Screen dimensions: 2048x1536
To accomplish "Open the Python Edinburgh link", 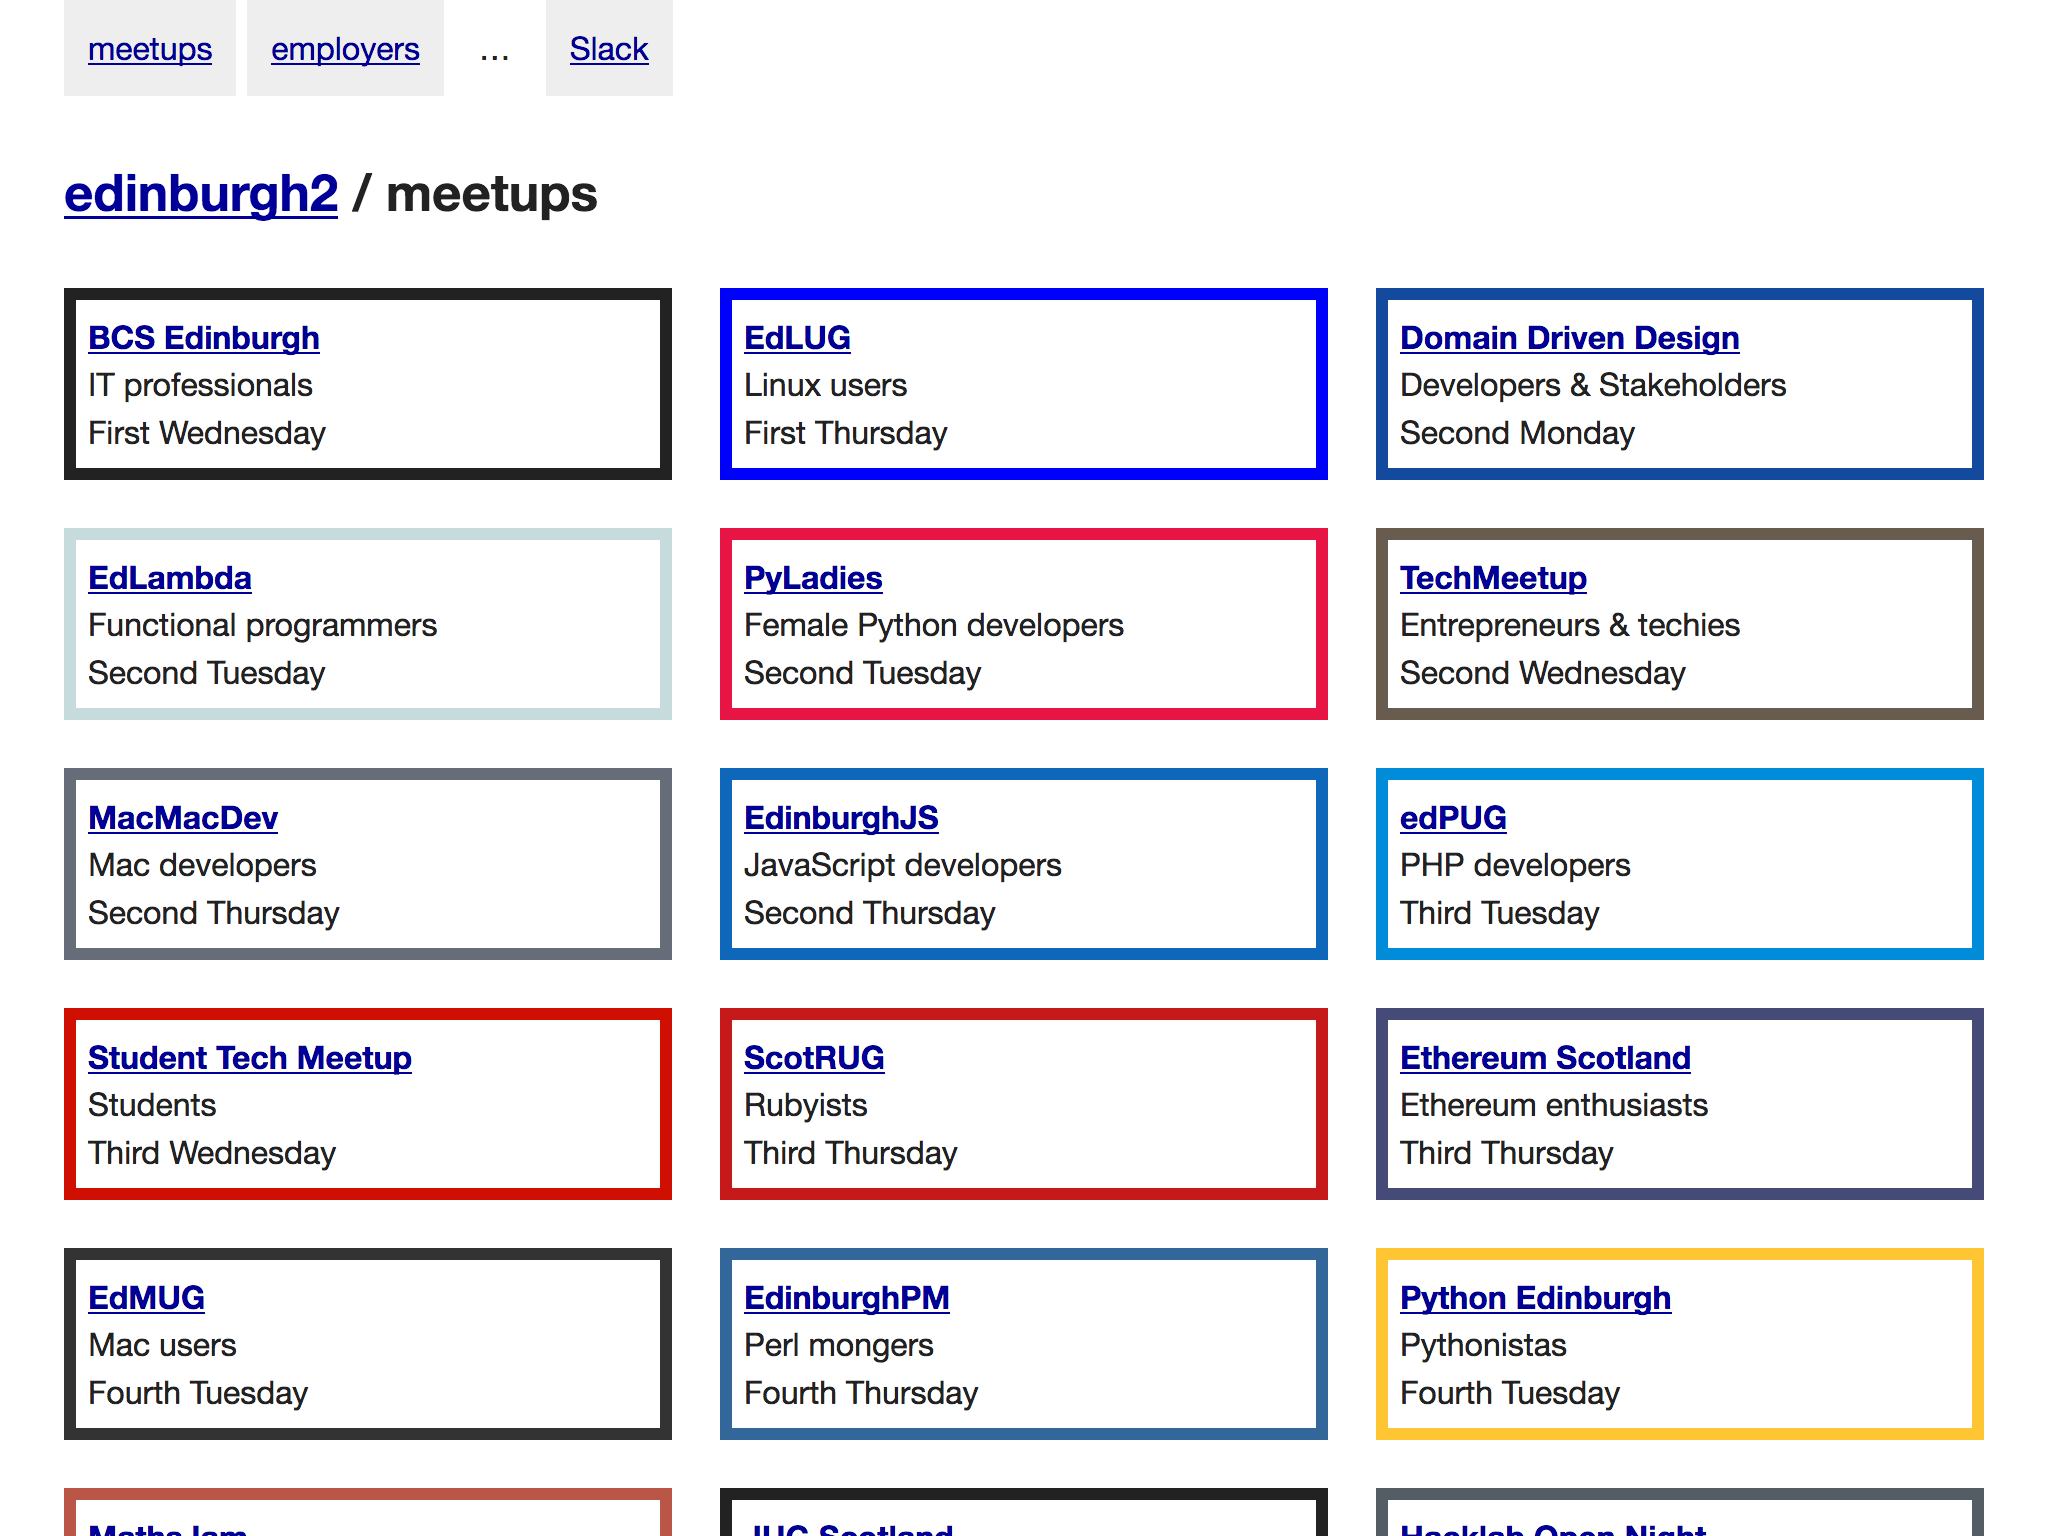I will tap(1535, 1298).
